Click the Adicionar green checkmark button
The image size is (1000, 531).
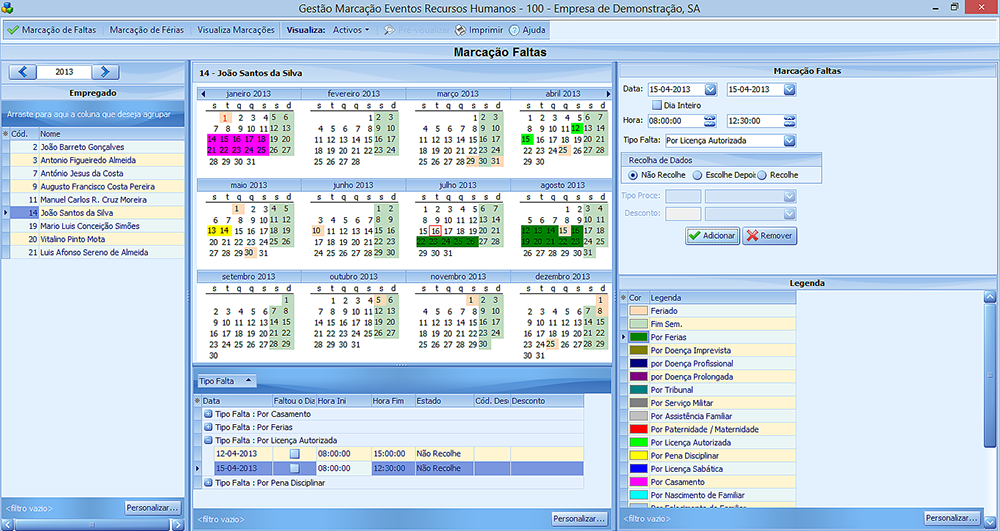712,236
